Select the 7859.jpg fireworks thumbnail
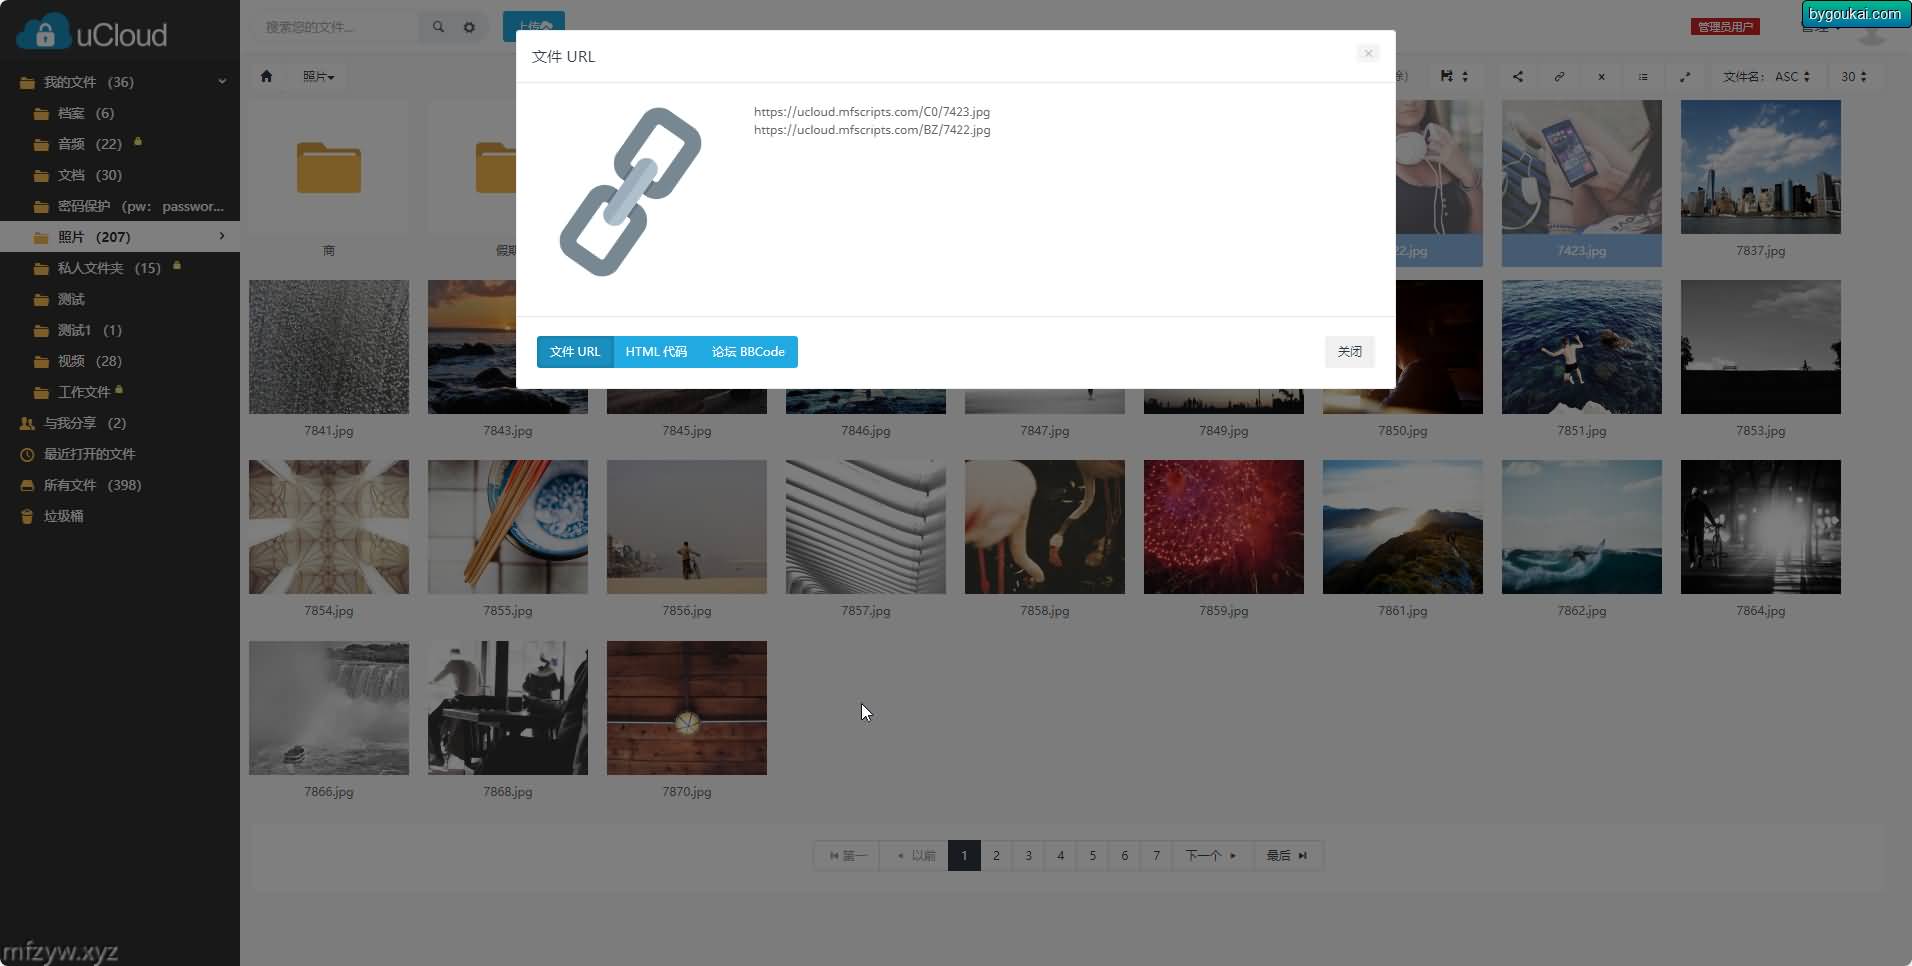The image size is (1912, 966). point(1224,527)
